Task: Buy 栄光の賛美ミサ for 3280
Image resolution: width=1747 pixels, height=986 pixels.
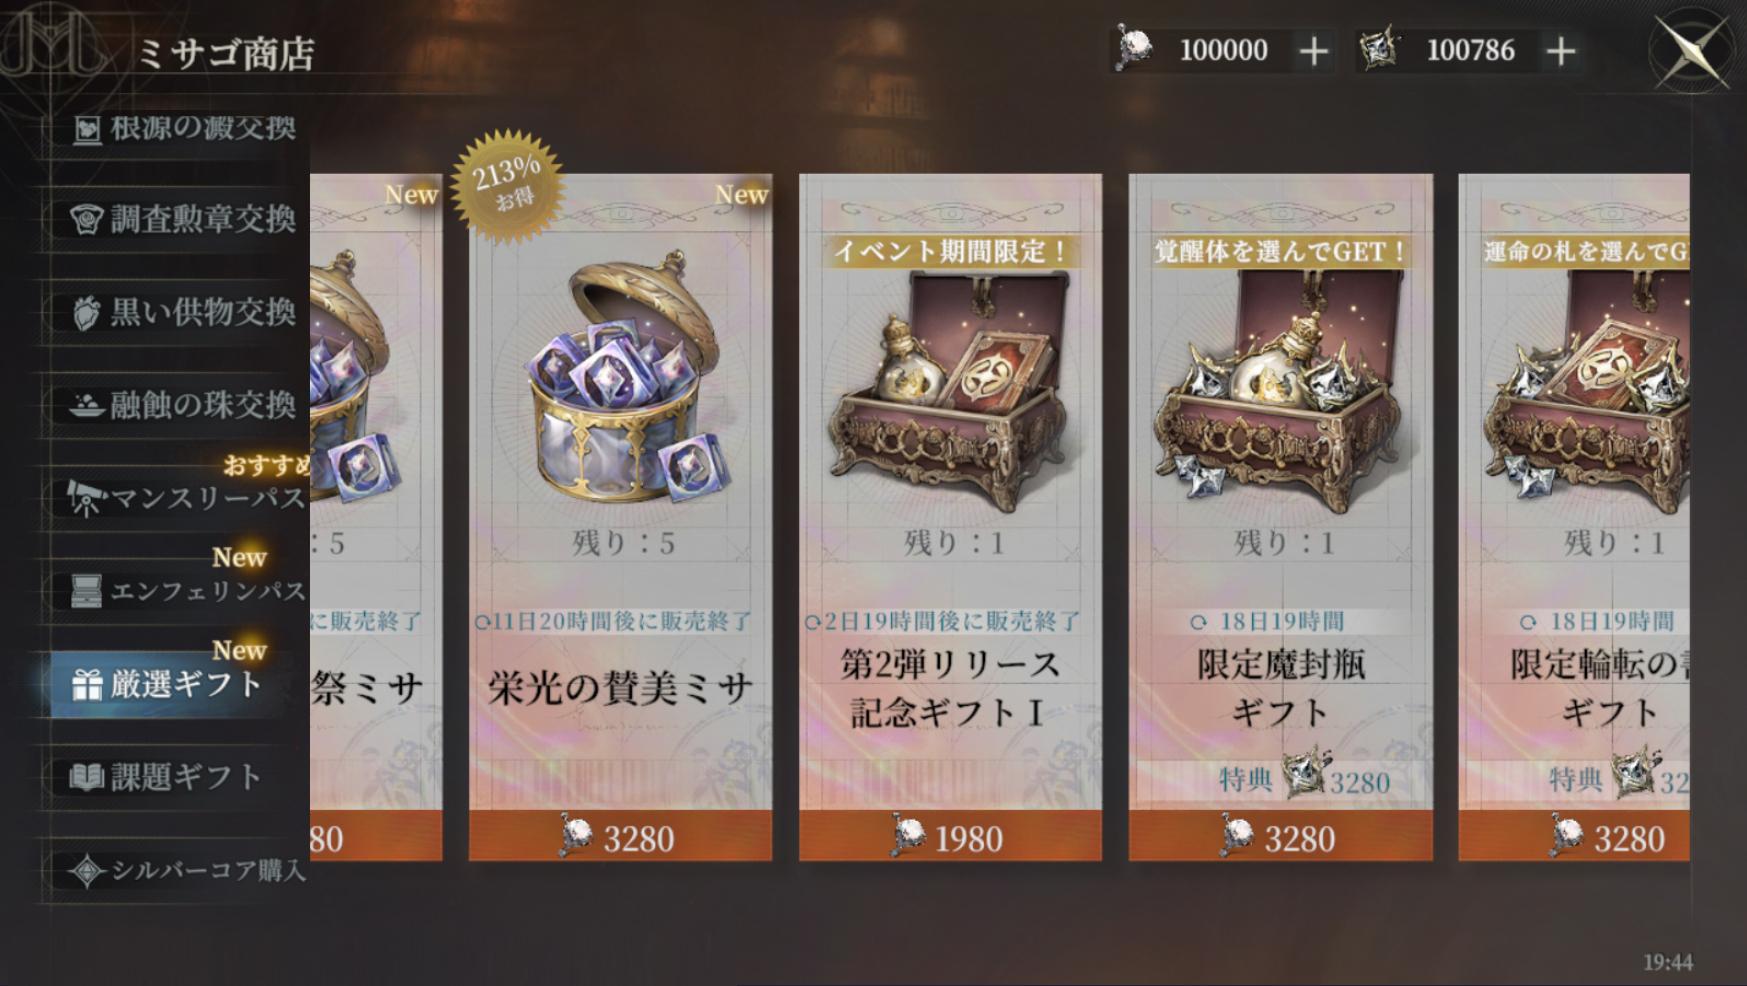Action: [x=620, y=837]
